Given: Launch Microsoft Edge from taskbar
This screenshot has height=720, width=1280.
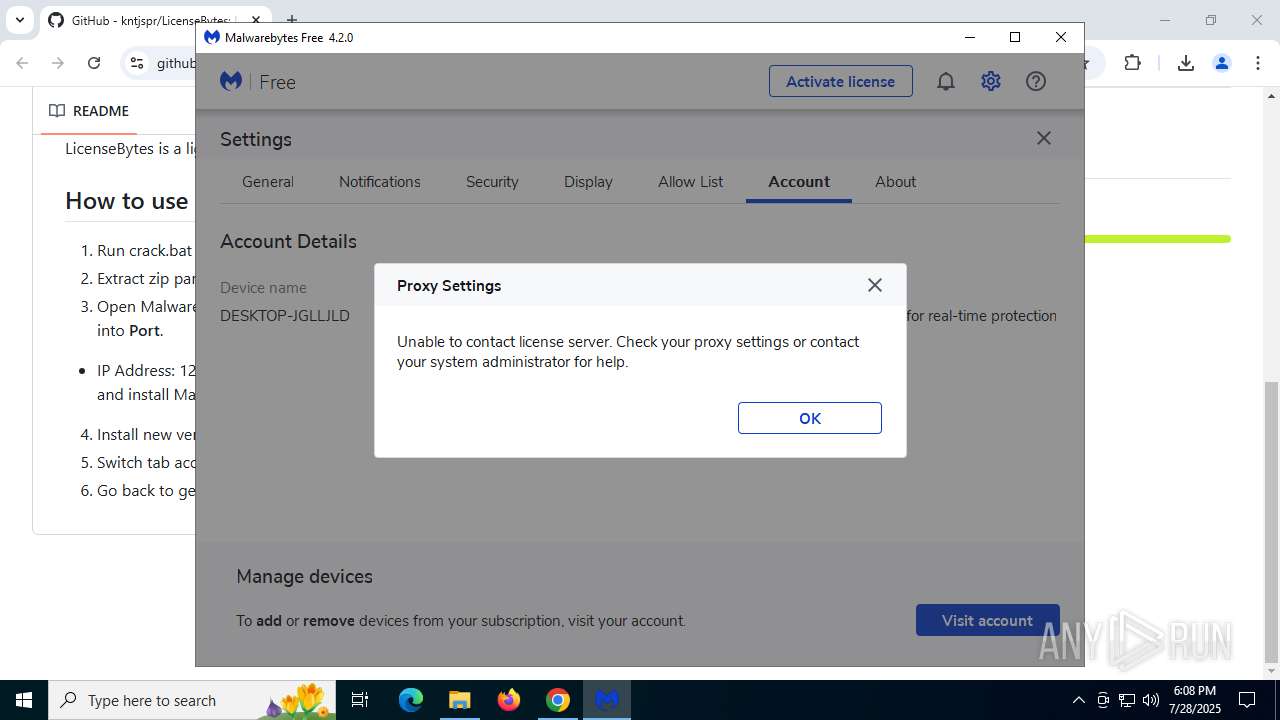Looking at the screenshot, I should (x=411, y=700).
